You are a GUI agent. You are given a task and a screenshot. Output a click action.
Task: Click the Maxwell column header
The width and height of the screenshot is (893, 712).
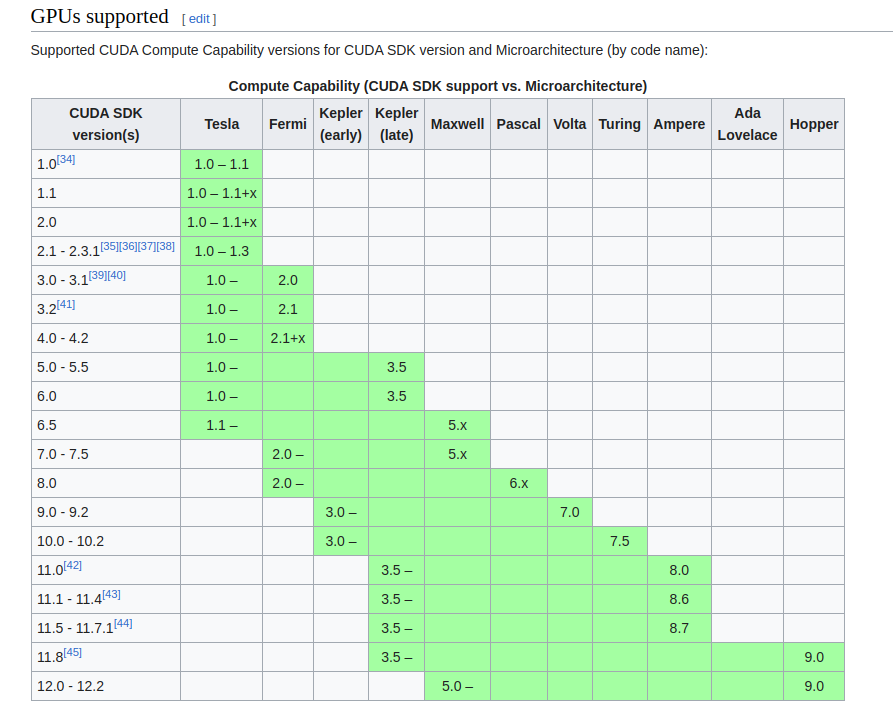[x=457, y=124]
